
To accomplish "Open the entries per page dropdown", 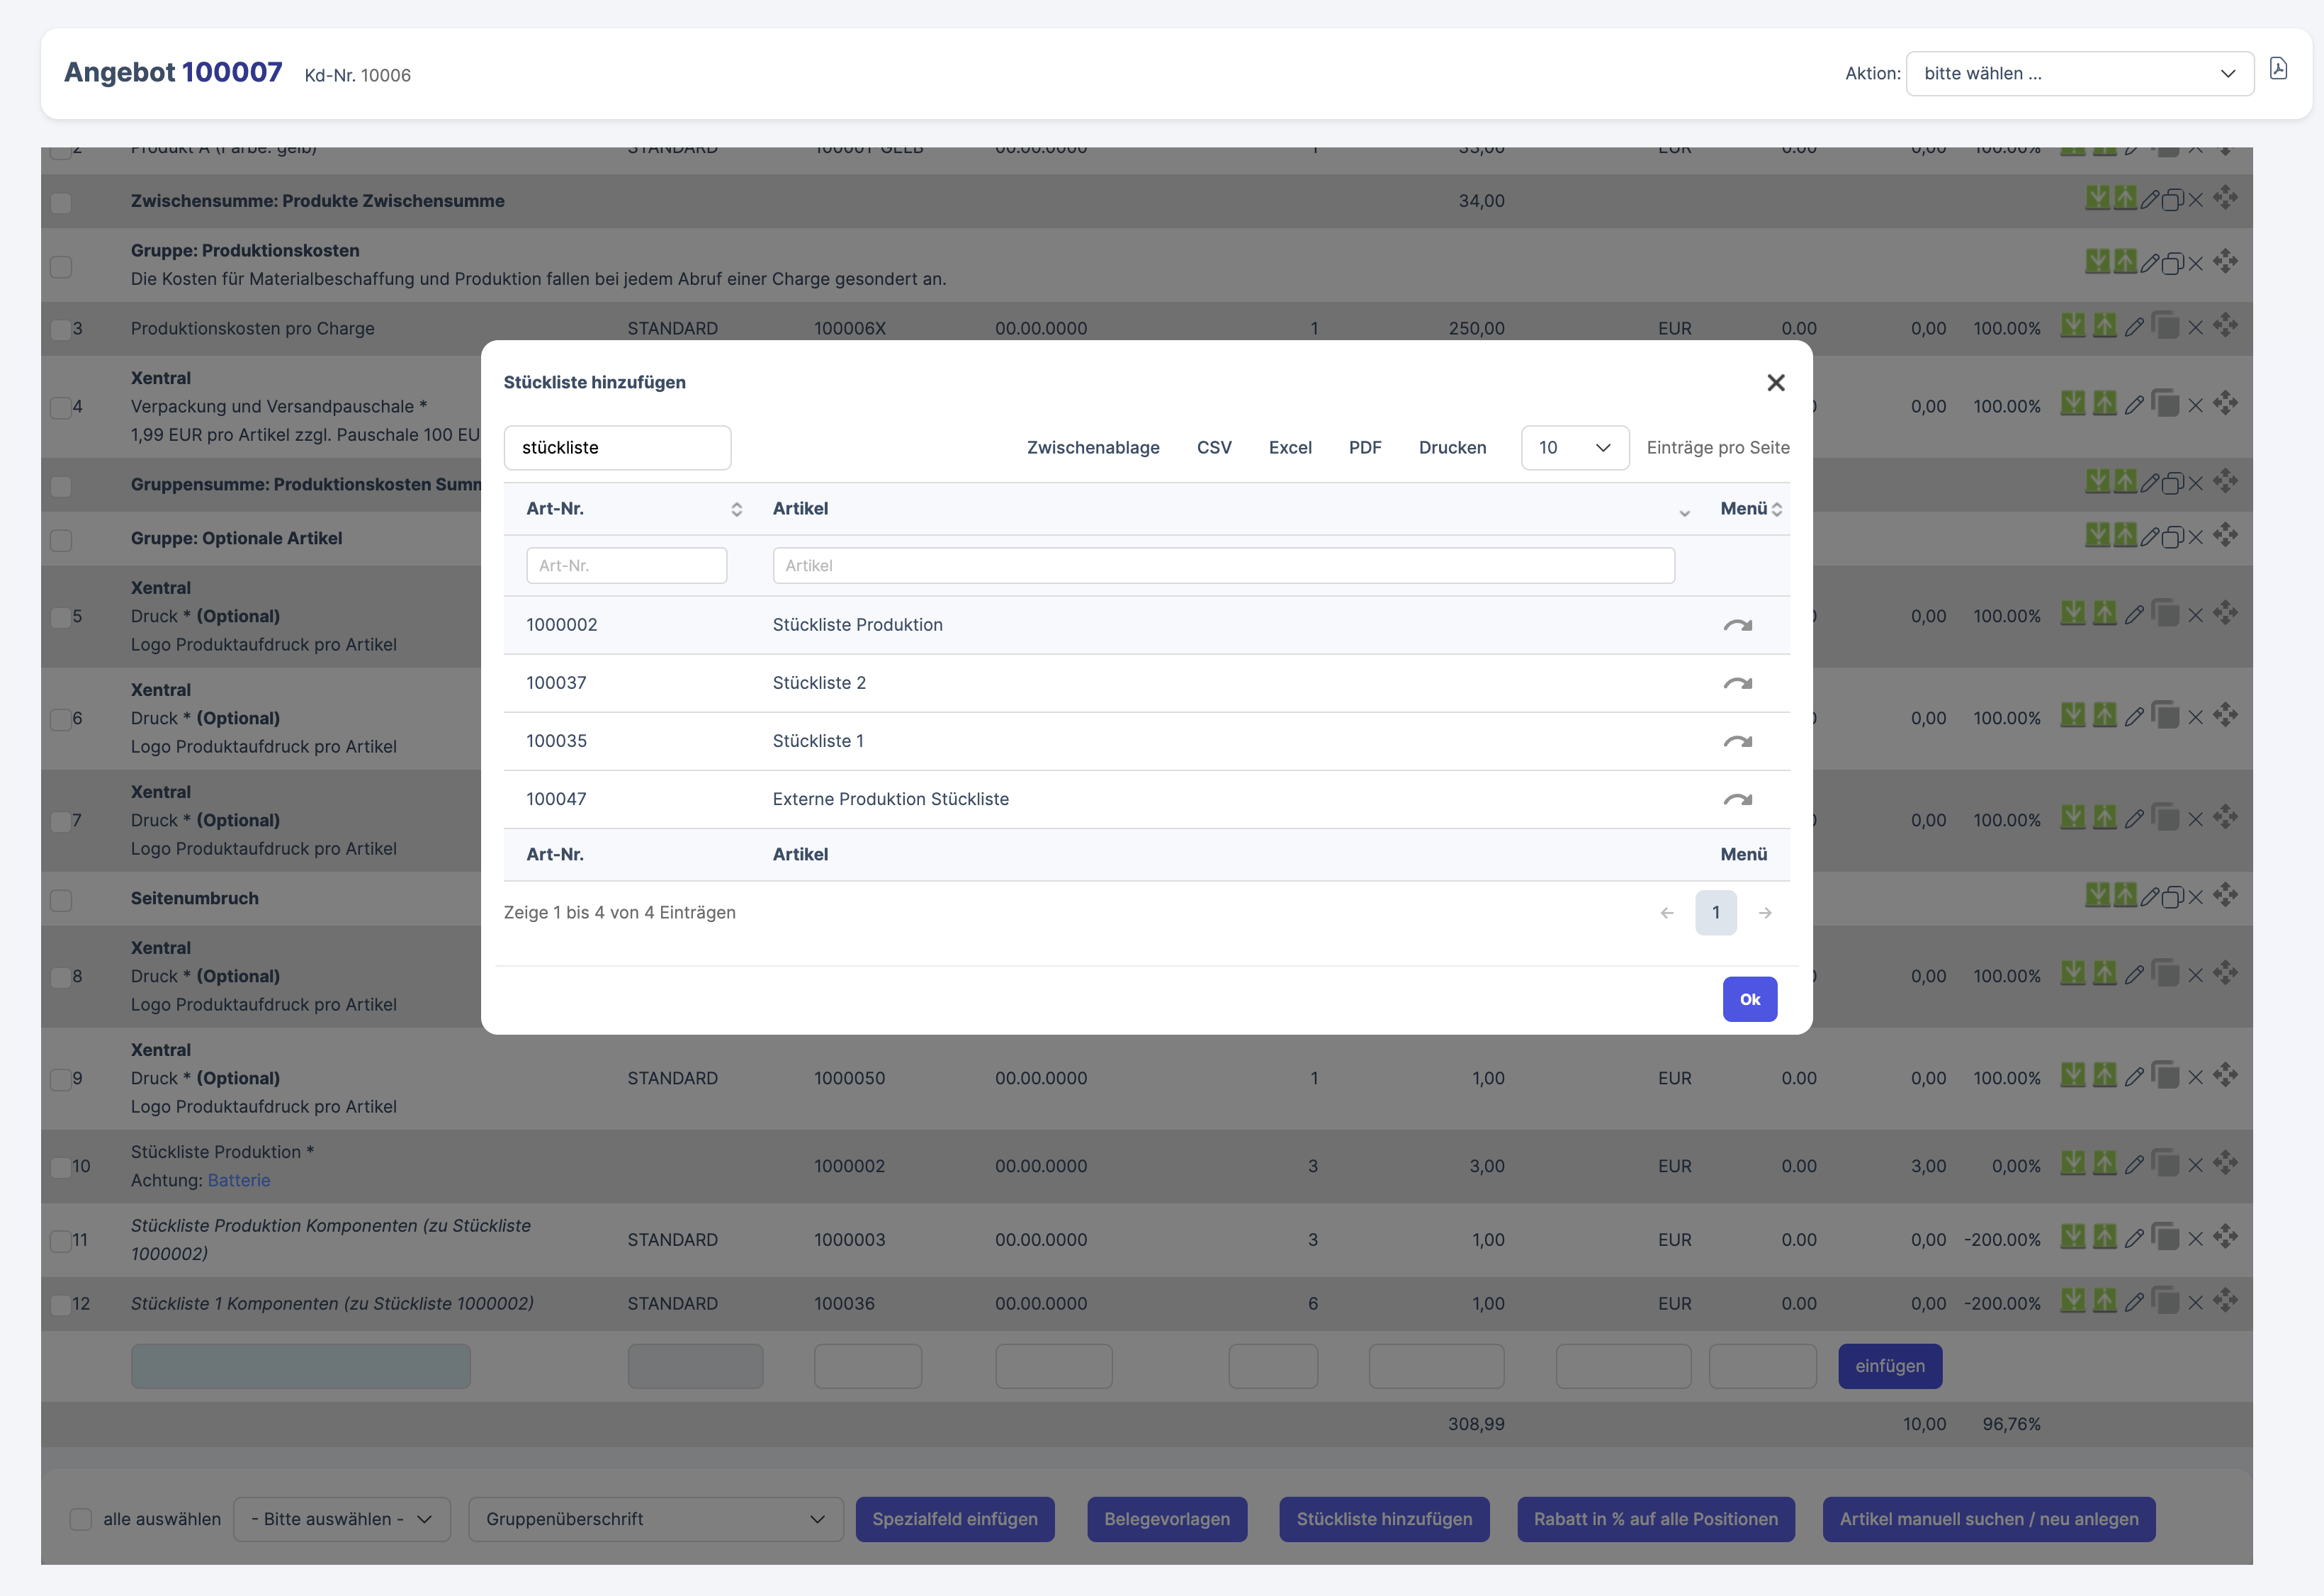I will [1574, 448].
